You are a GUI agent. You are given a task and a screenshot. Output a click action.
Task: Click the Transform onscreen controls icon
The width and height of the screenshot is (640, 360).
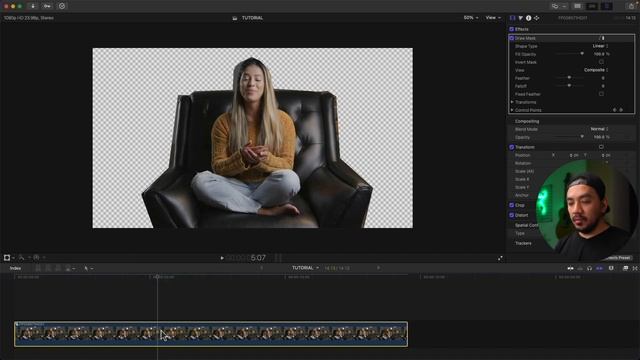tap(601, 147)
